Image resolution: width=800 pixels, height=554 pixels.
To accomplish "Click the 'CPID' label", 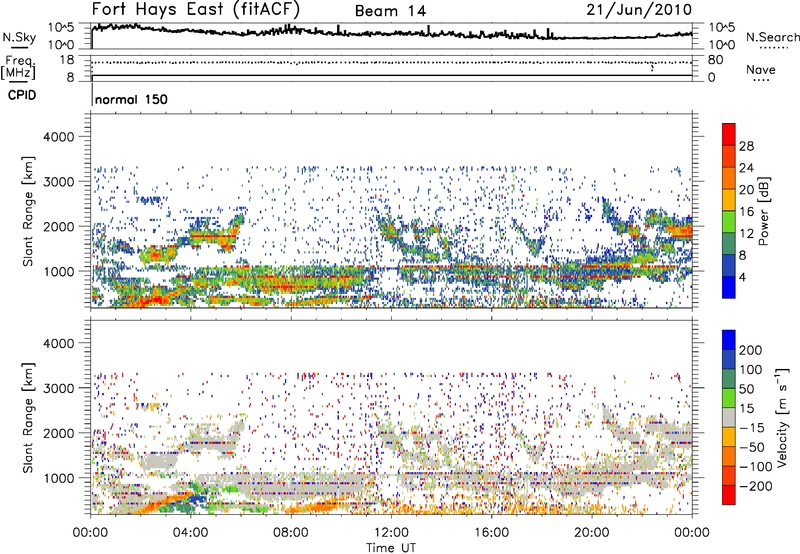I will tap(22, 95).
